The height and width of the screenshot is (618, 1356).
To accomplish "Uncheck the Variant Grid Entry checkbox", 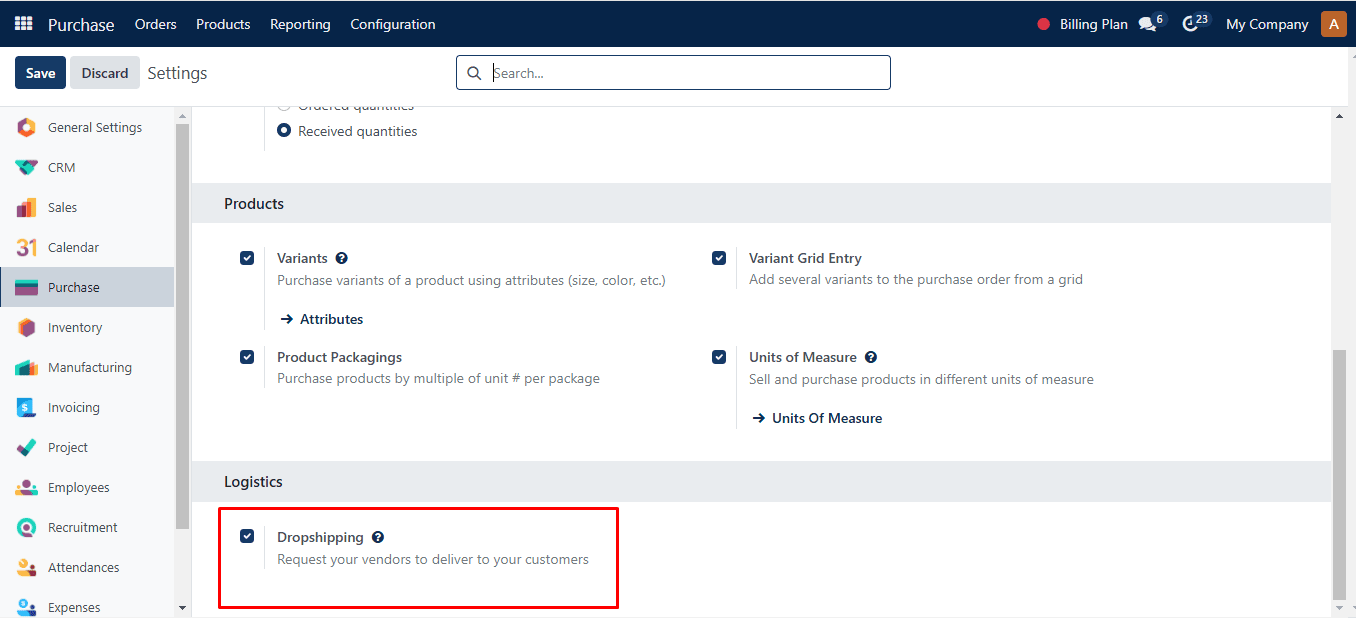I will coord(719,258).
